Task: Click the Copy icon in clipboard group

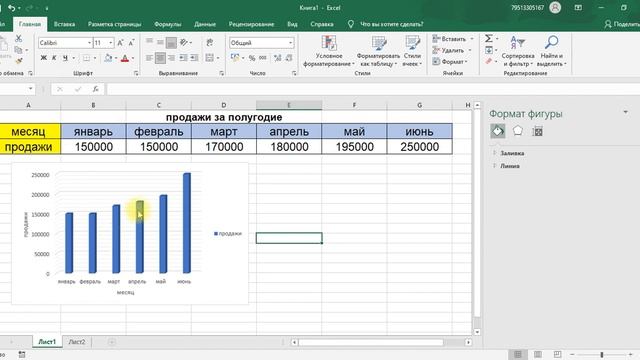Action: 18,50
